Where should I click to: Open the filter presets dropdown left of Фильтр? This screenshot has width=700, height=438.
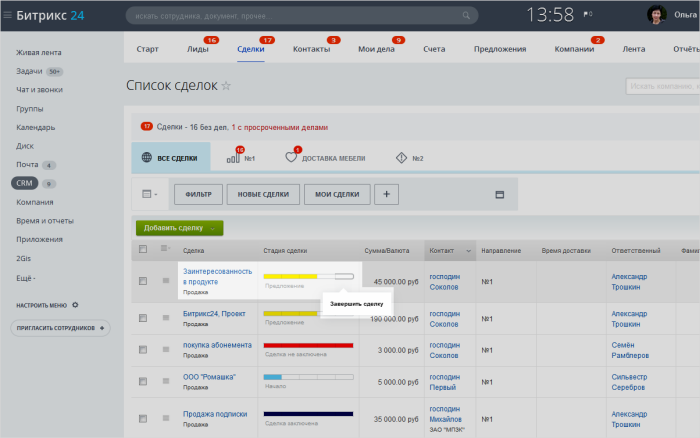[x=150, y=194]
